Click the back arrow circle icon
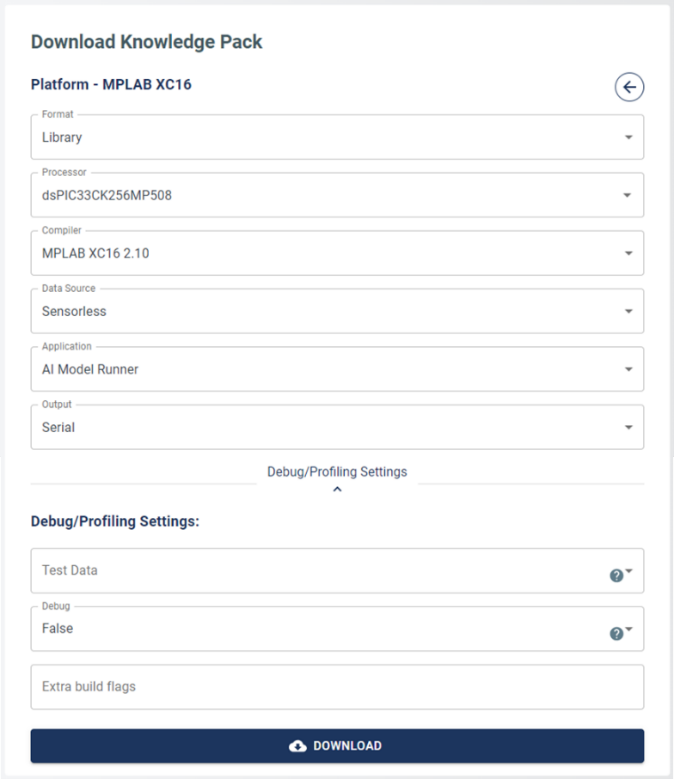This screenshot has width=674, height=779. point(629,88)
